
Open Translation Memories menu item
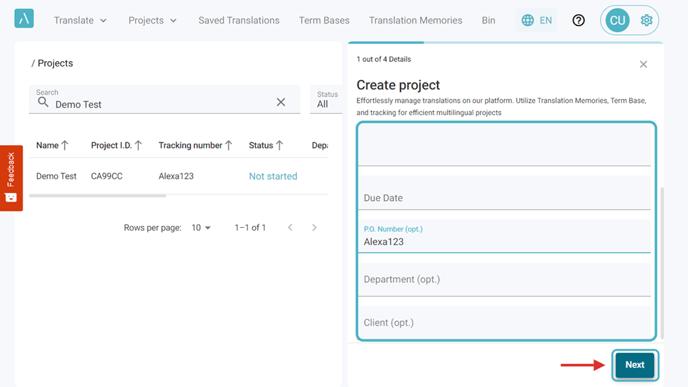(416, 20)
